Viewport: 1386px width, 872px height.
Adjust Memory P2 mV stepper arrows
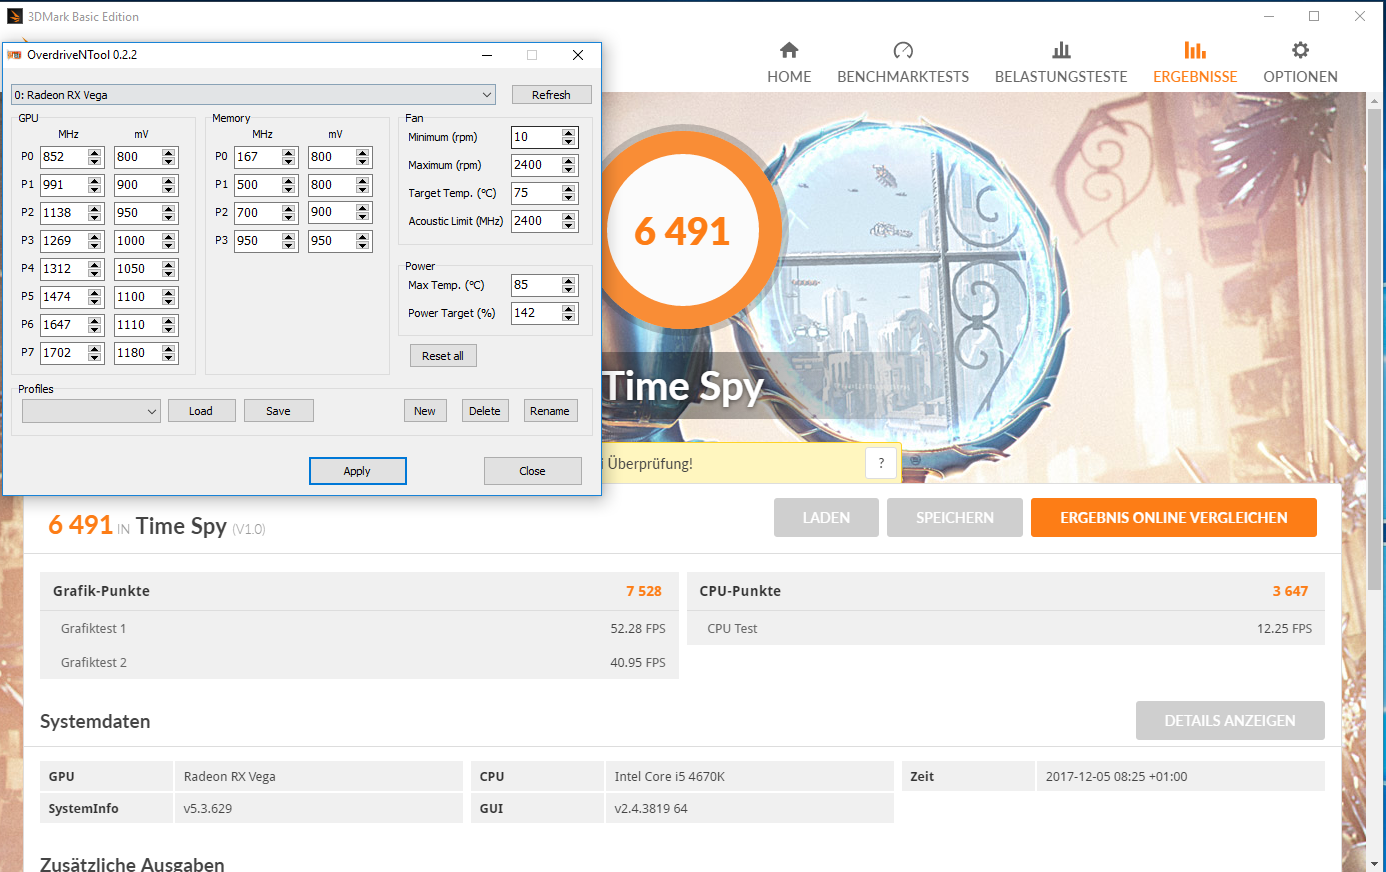click(363, 213)
